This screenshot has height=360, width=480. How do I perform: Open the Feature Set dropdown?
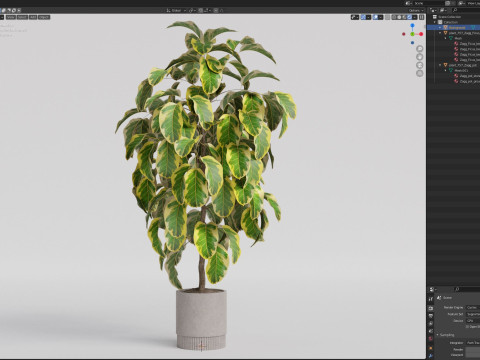click(473, 314)
